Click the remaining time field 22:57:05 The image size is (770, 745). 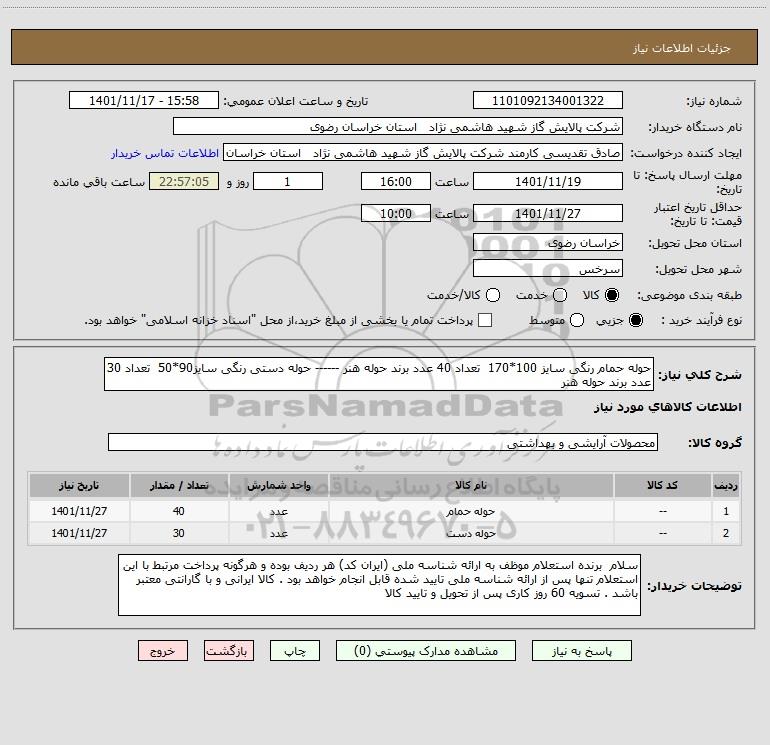tap(184, 182)
